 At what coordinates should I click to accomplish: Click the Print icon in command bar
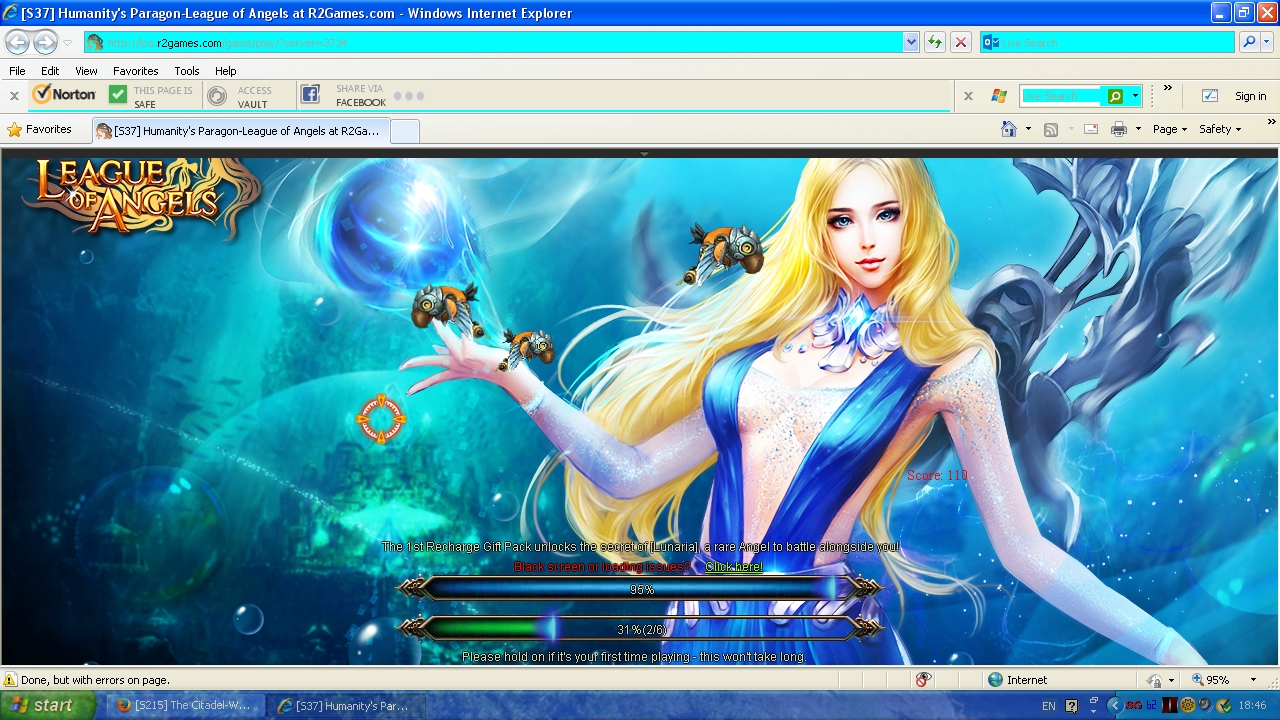[1119, 129]
